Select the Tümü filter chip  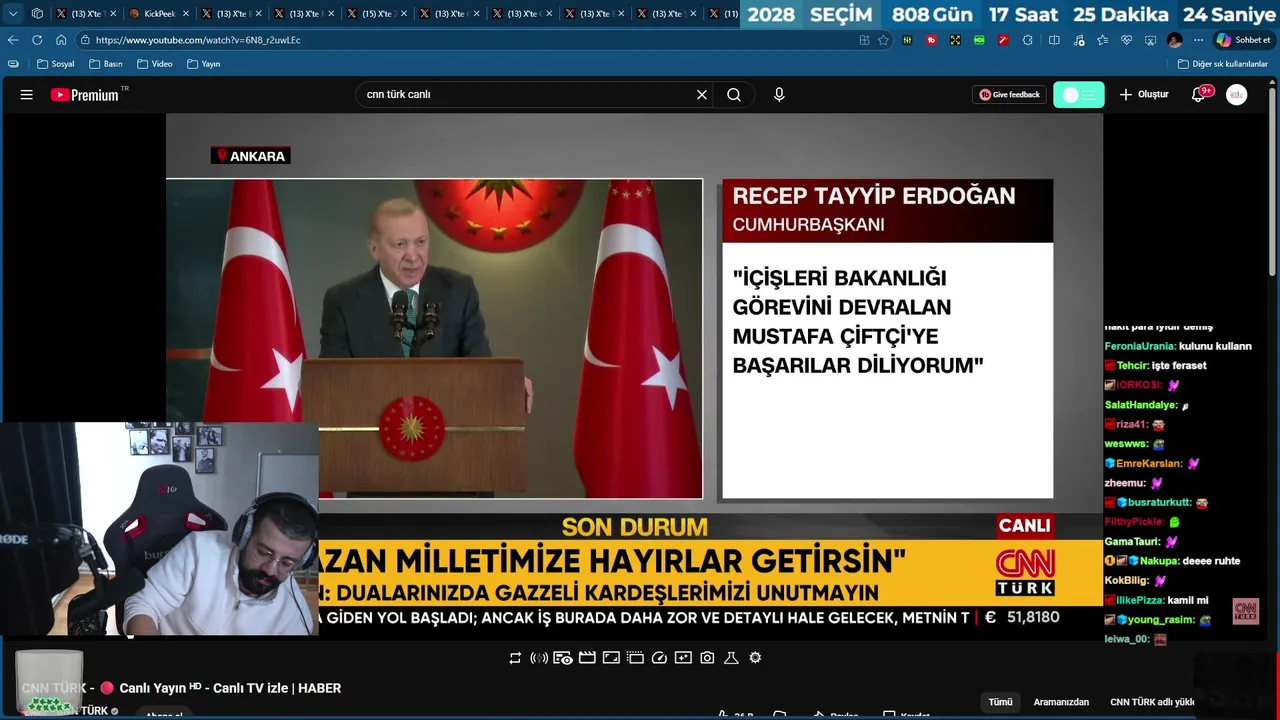(x=1000, y=702)
